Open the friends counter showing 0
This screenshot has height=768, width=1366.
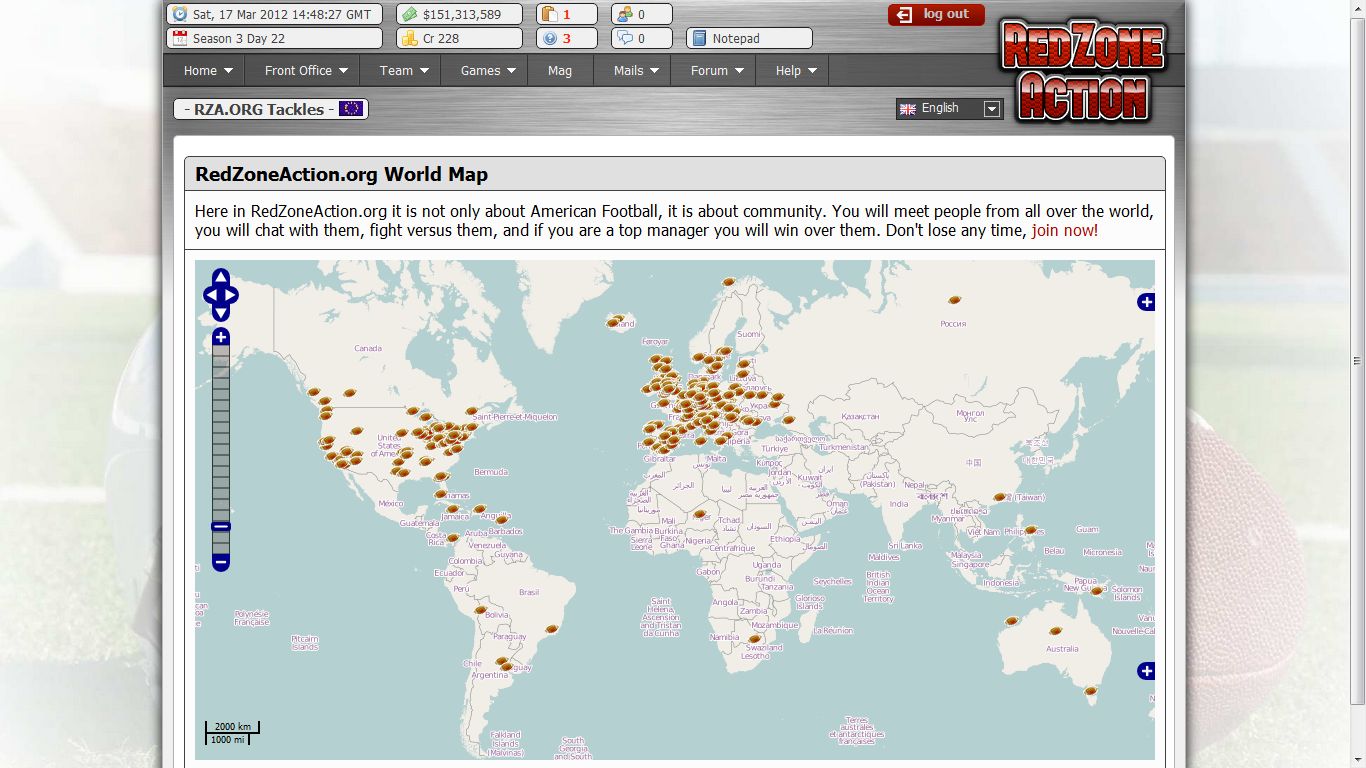tap(641, 14)
